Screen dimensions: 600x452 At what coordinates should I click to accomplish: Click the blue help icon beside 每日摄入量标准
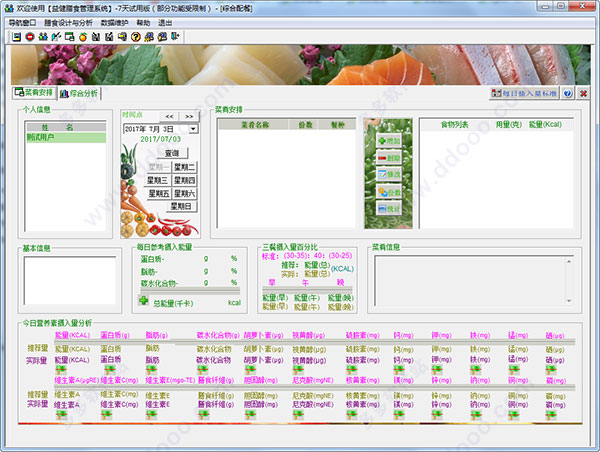pos(568,93)
